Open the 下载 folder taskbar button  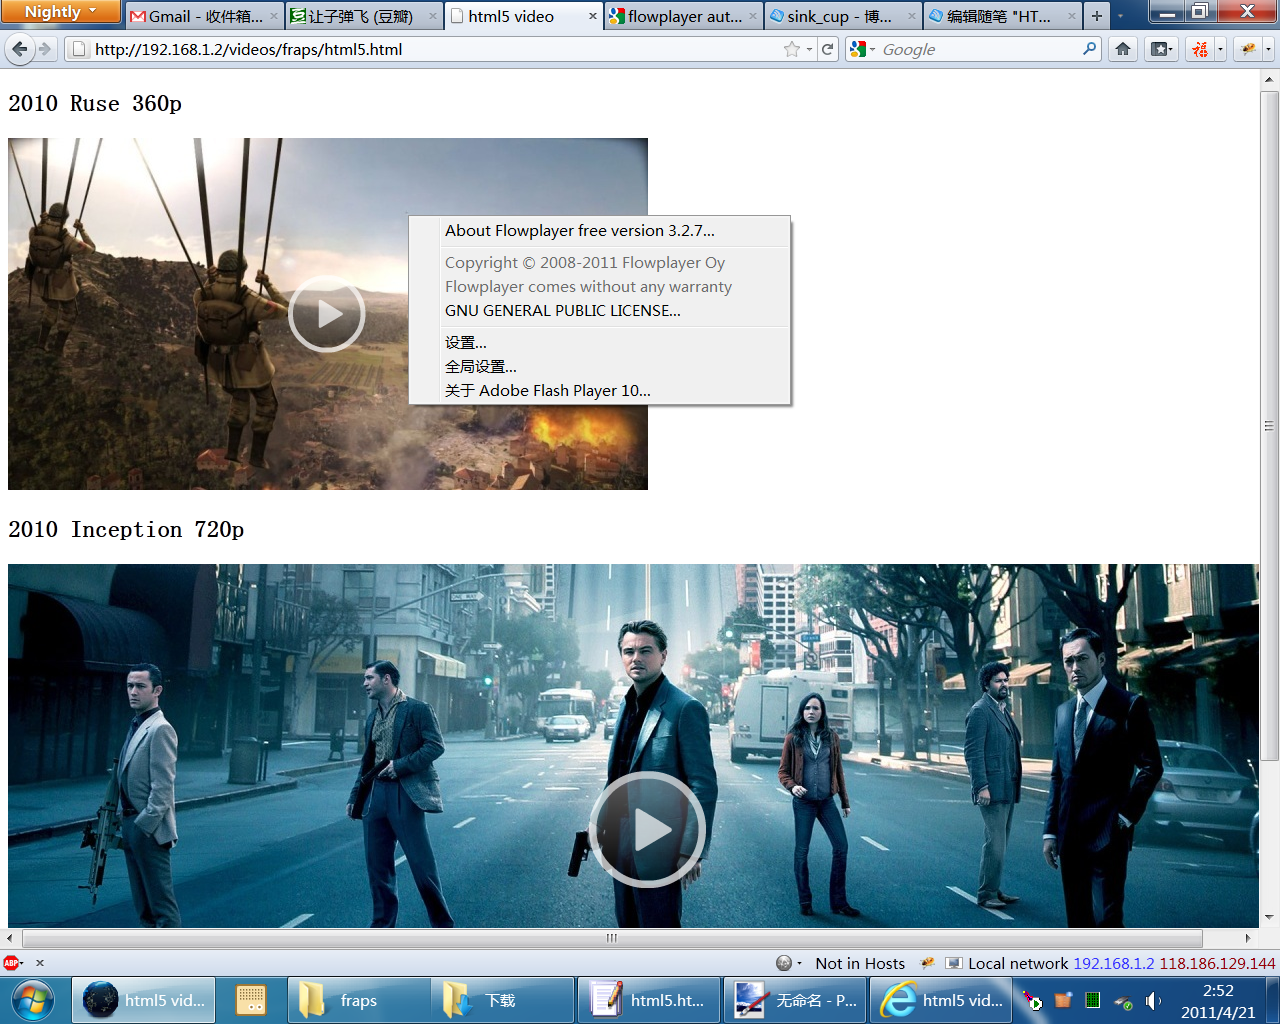503,1000
